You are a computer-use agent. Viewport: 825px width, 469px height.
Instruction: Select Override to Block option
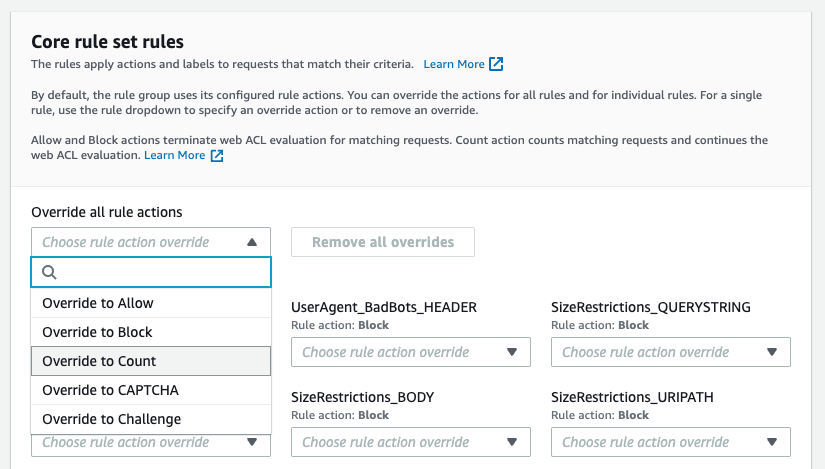coord(151,332)
